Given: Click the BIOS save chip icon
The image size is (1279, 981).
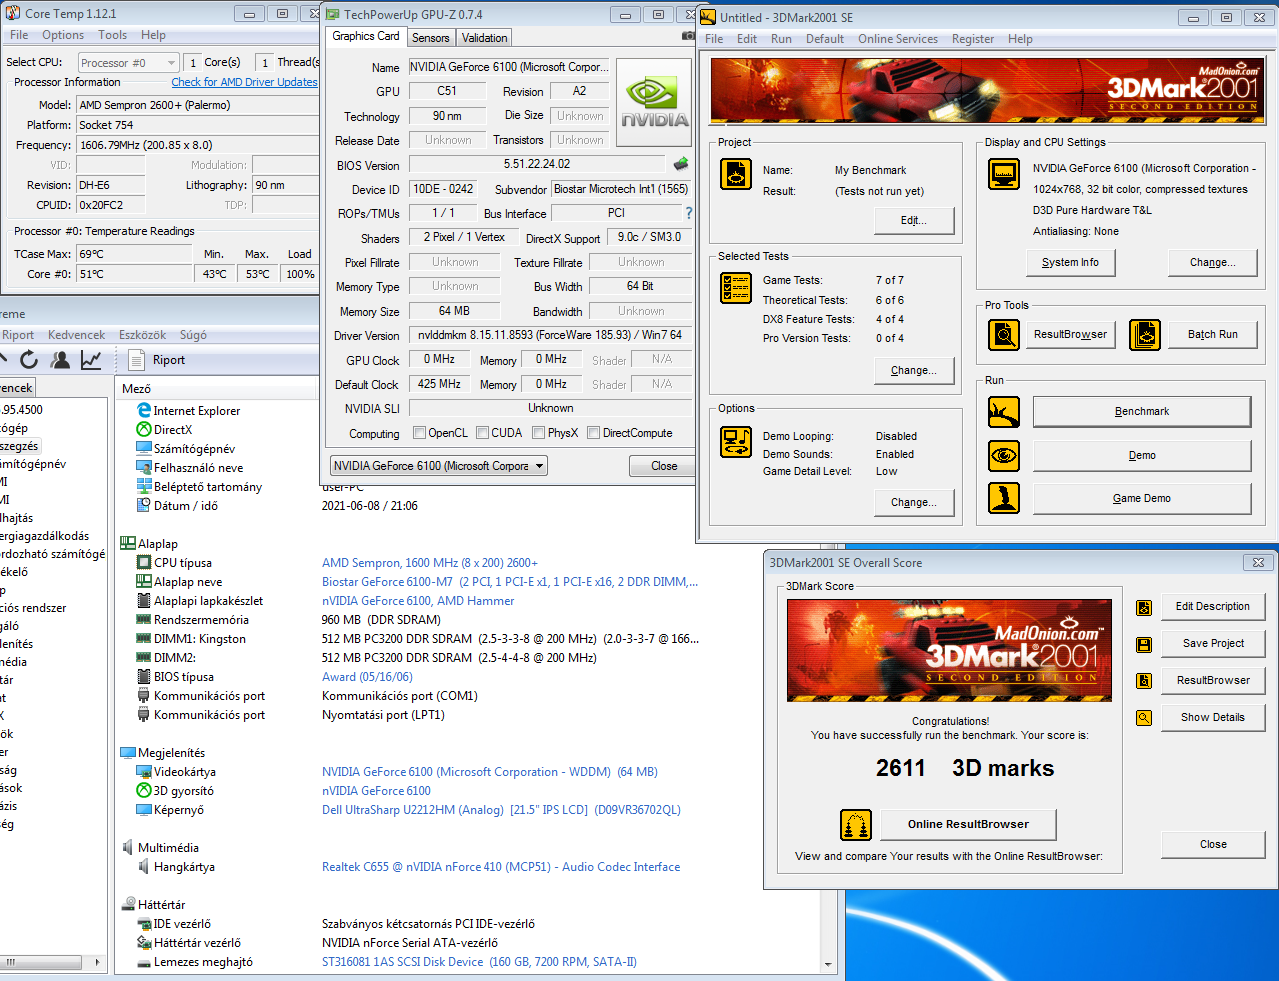Looking at the screenshot, I should tap(681, 164).
